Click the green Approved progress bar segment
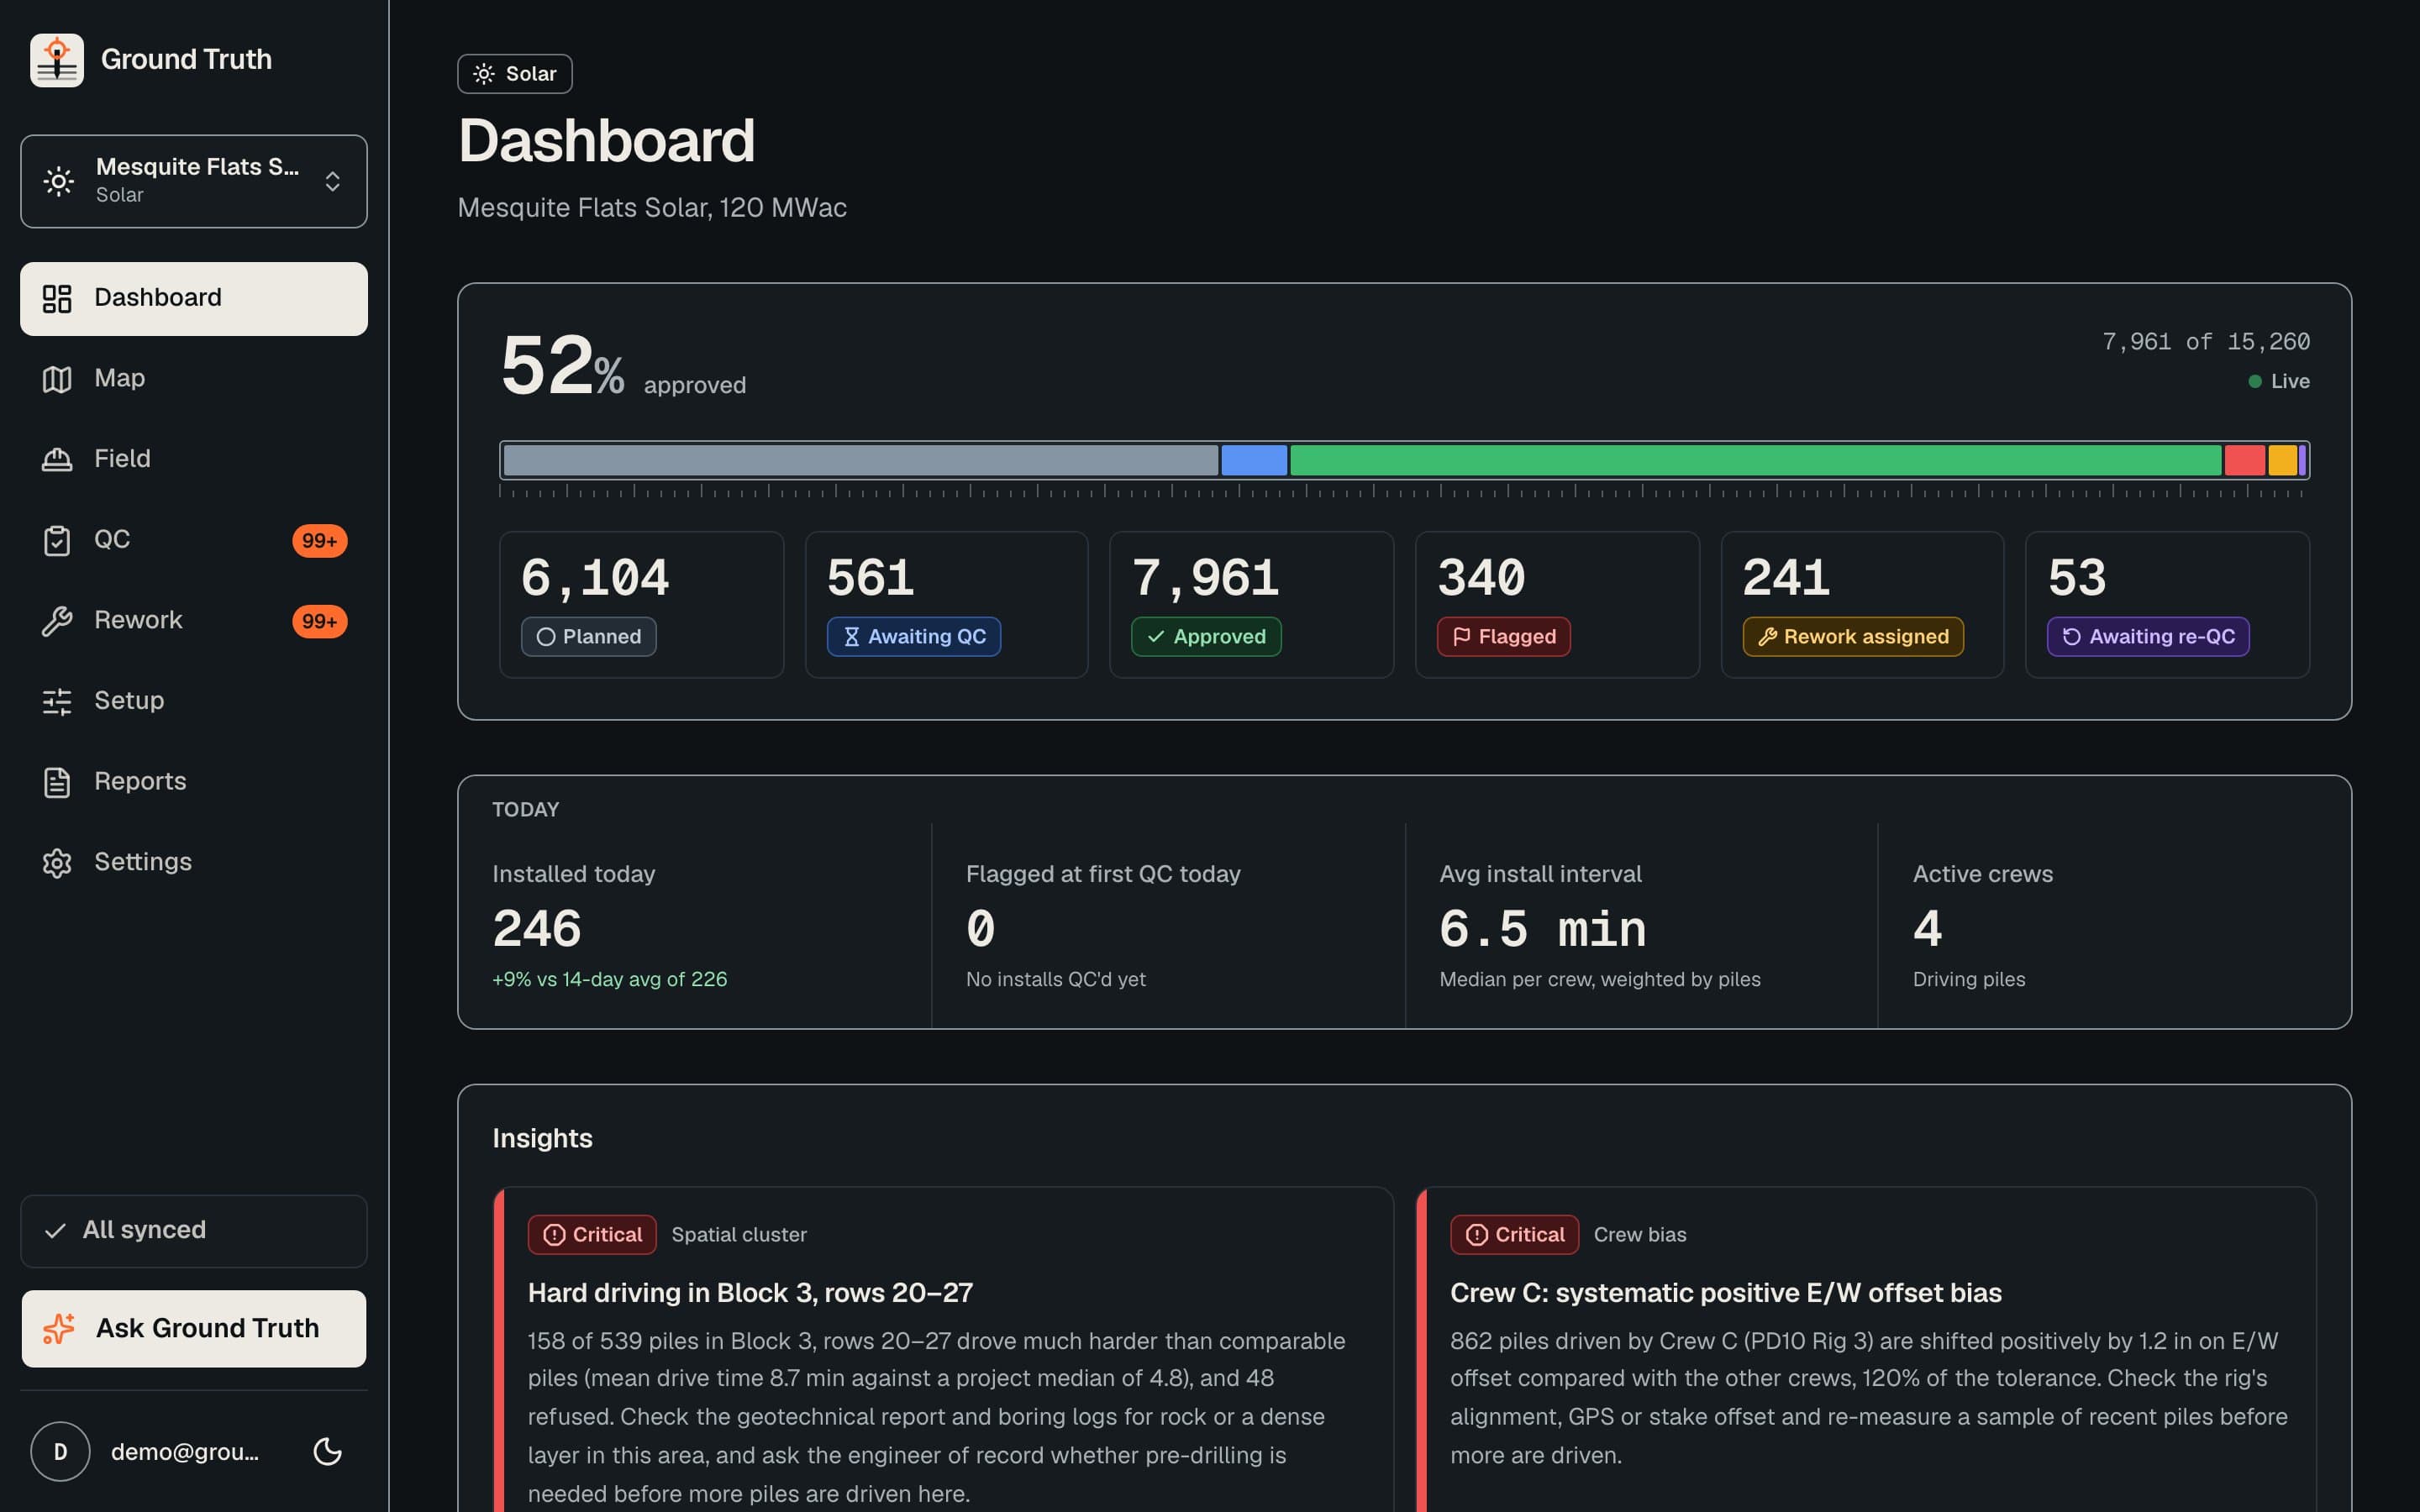2420x1512 pixels. [1756, 460]
